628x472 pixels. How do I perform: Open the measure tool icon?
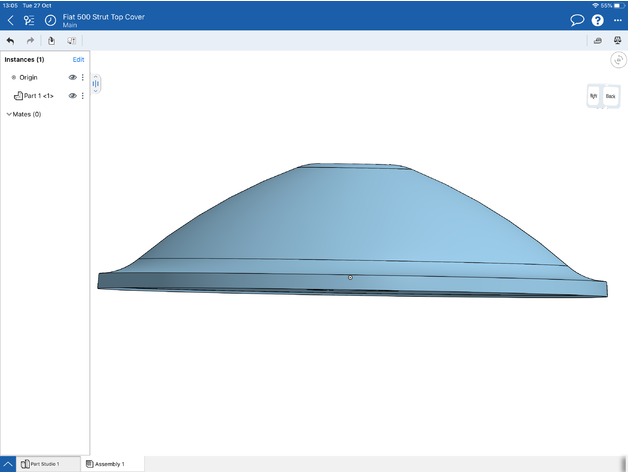point(598,40)
